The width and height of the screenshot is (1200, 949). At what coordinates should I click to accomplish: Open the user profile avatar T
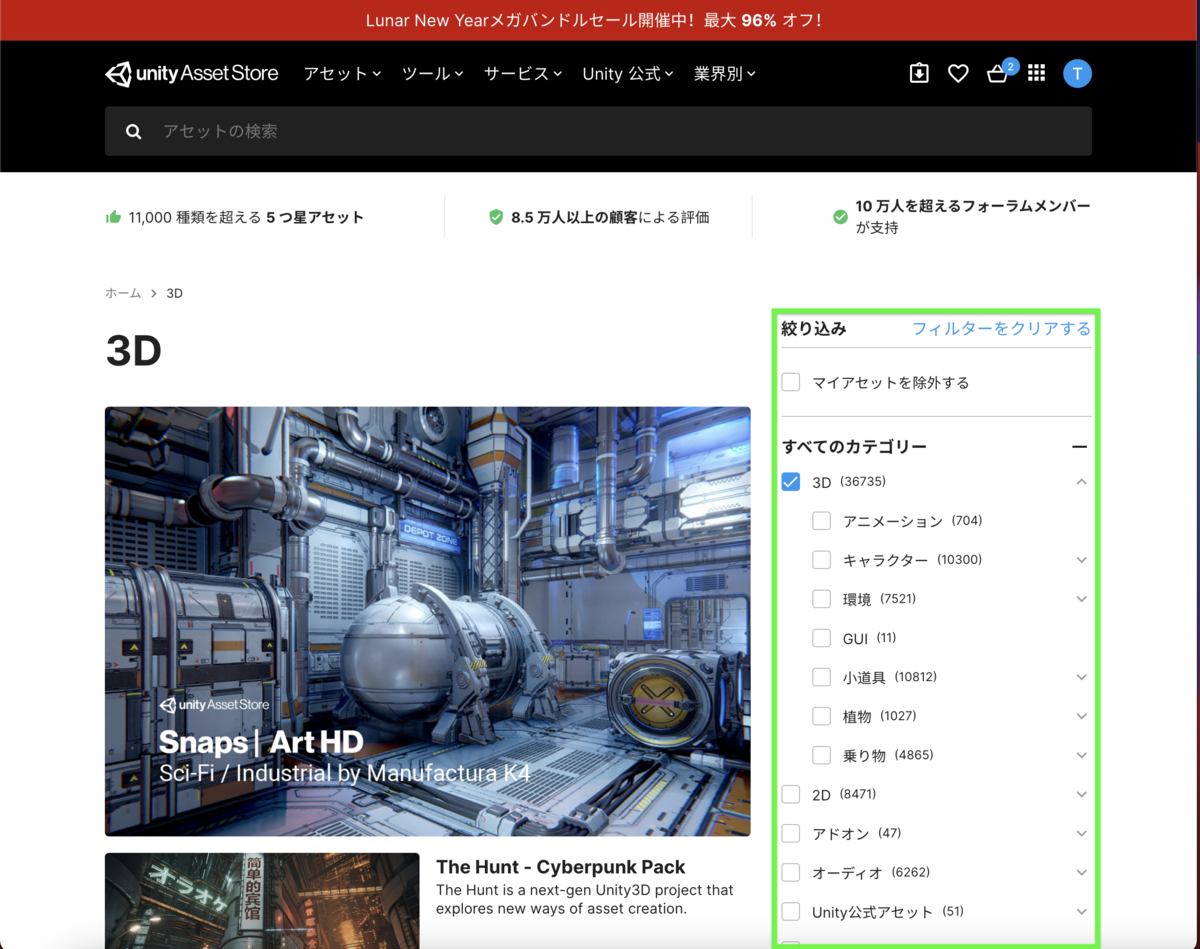click(1077, 73)
